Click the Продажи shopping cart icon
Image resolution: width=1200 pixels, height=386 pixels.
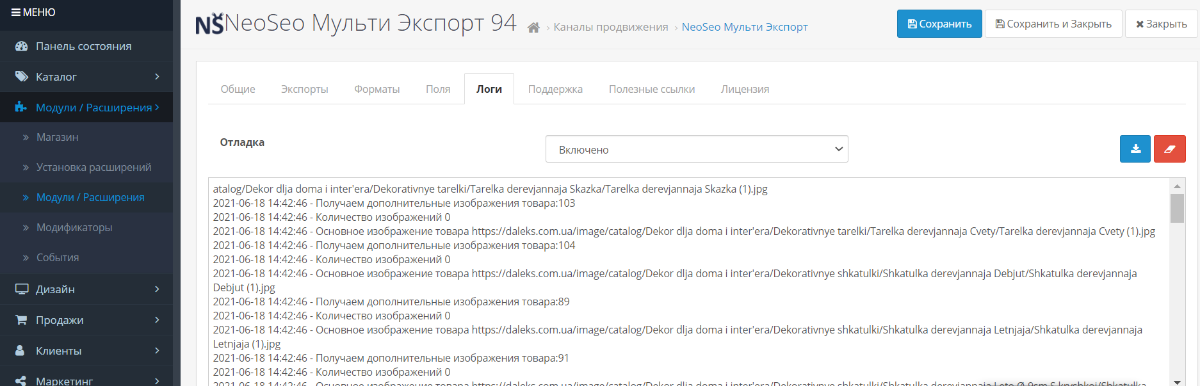[x=21, y=320]
